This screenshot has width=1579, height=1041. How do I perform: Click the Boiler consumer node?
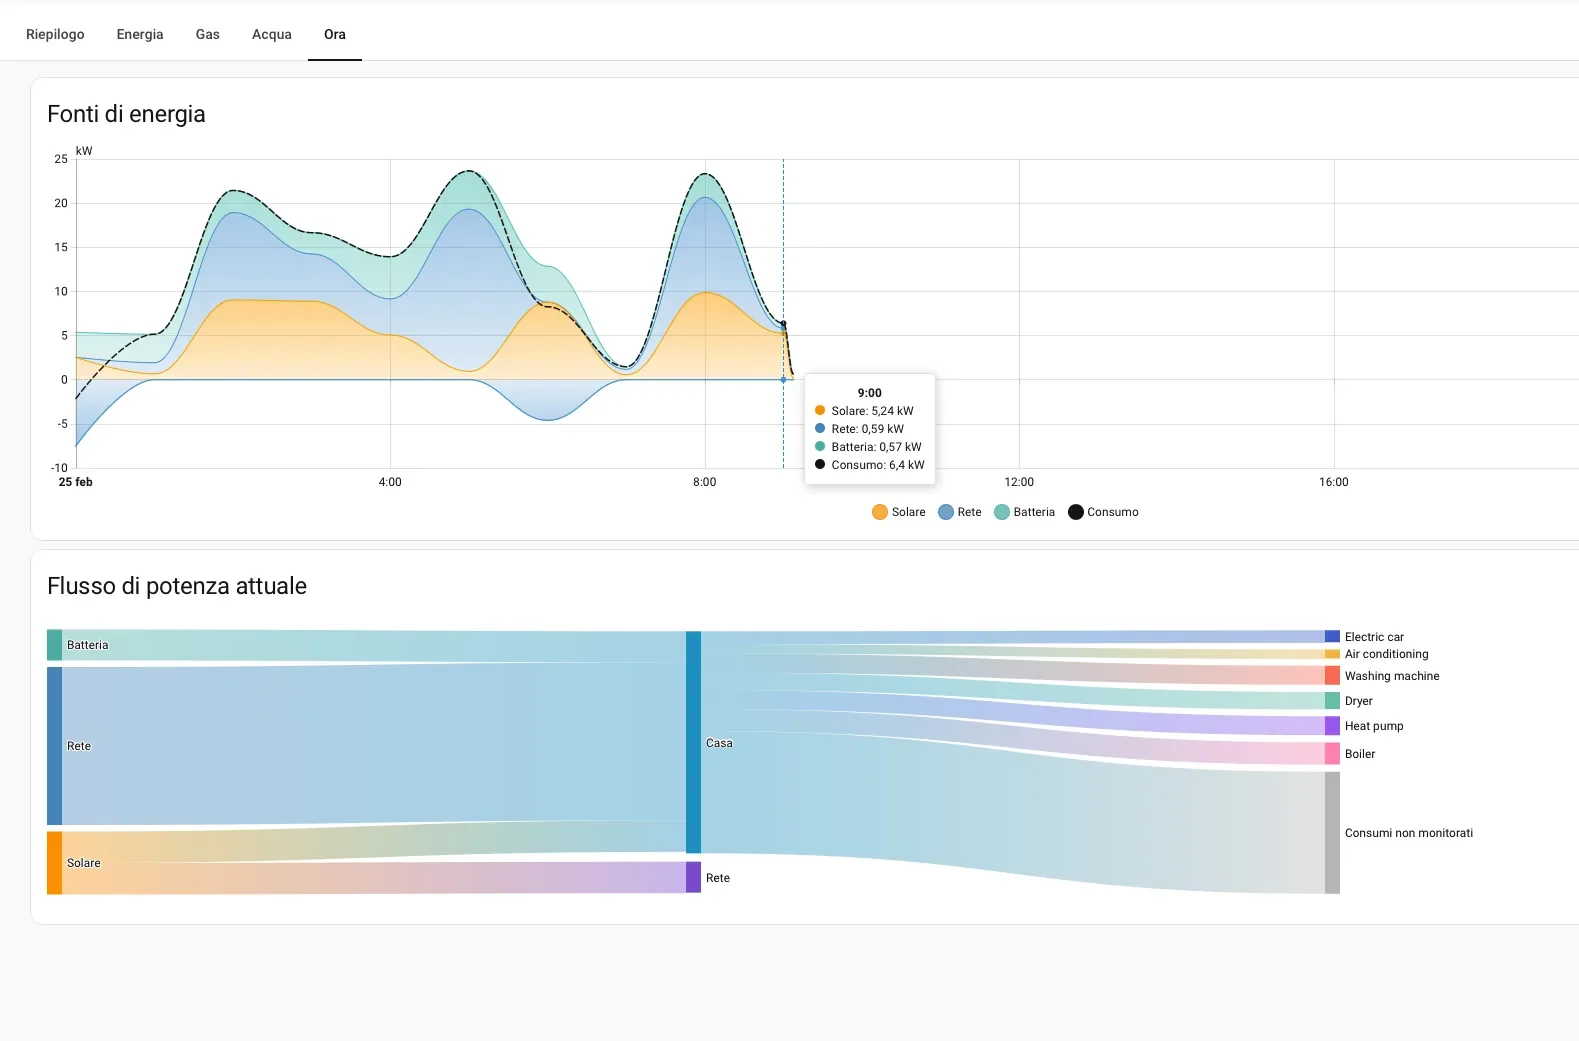[1332, 754]
